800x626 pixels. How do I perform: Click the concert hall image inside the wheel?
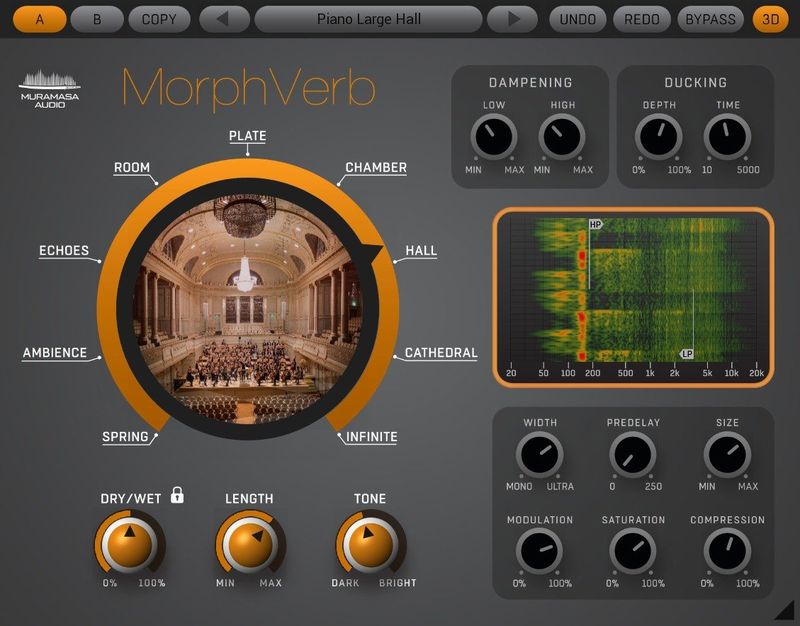pos(250,300)
